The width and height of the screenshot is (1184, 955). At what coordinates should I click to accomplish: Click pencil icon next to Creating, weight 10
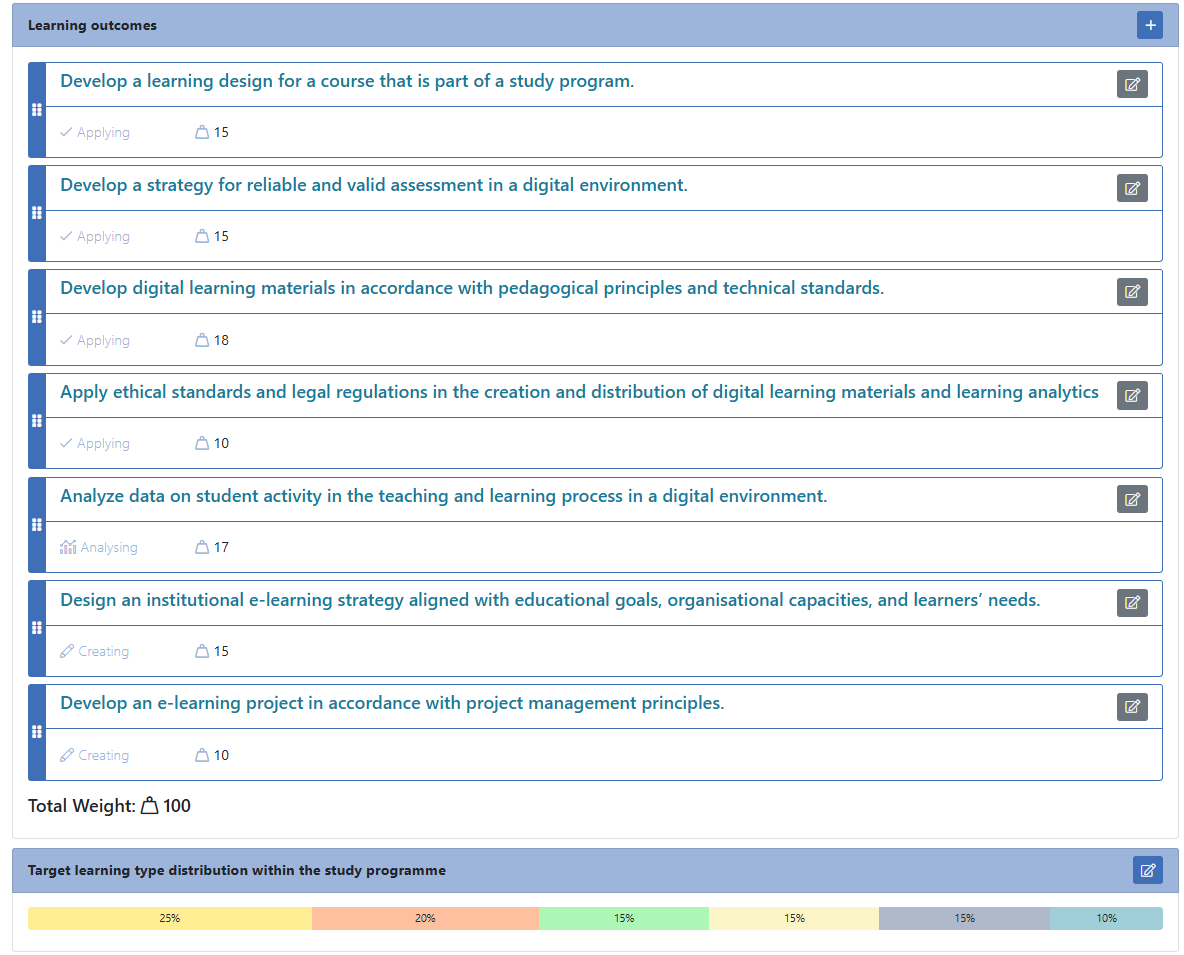point(67,755)
